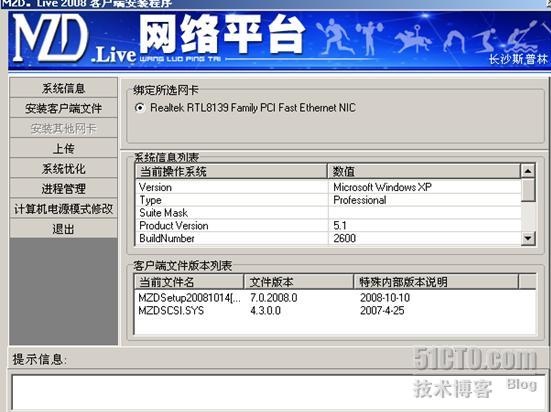Click the system info list scroll-down arrow

click(x=528, y=238)
